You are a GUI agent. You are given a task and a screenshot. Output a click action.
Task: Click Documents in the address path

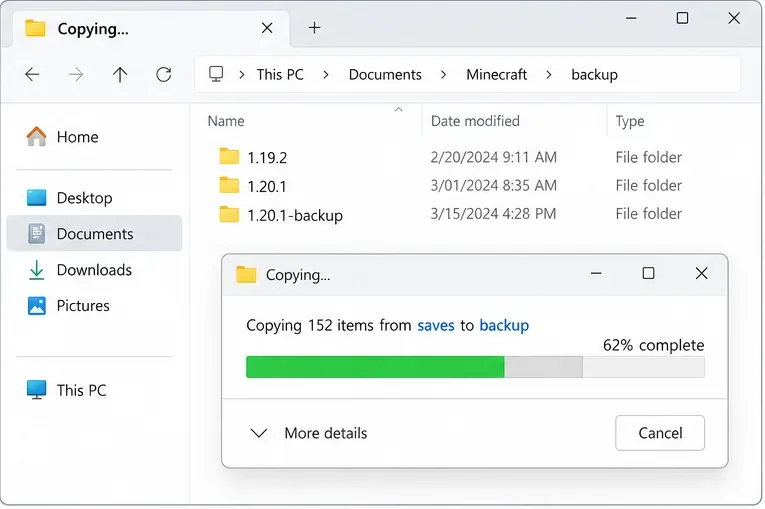(385, 75)
